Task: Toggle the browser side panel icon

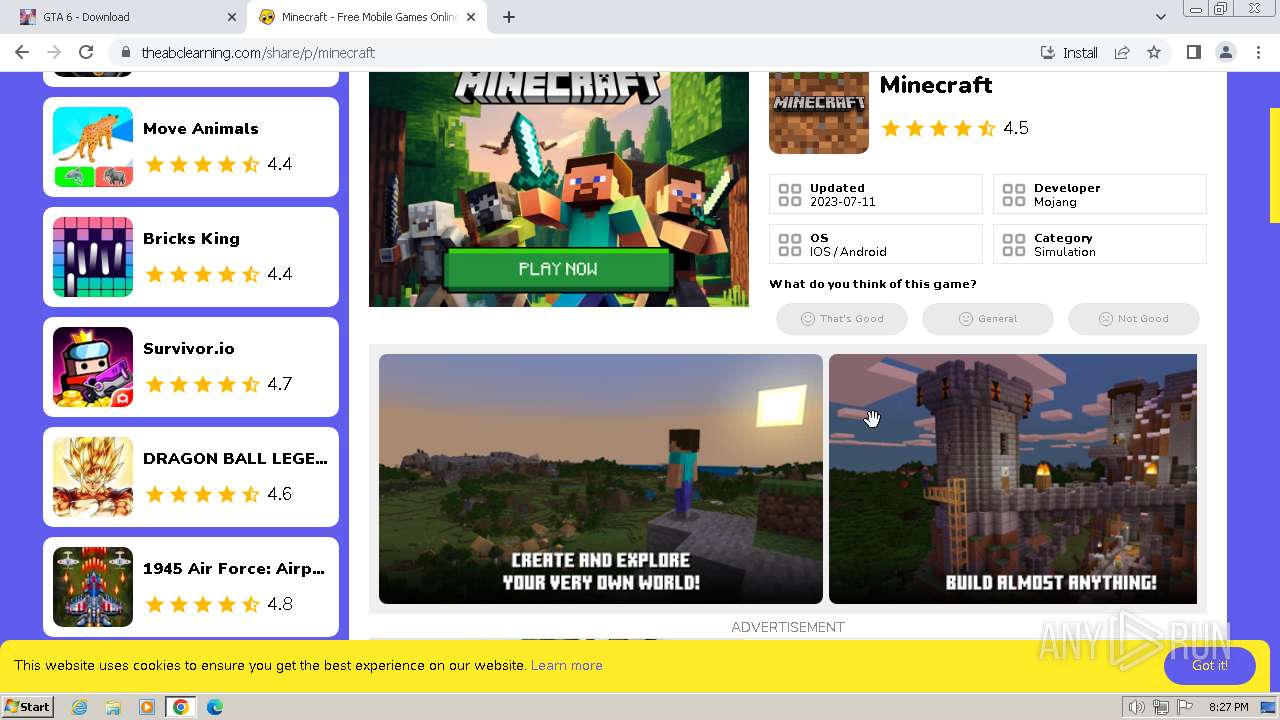Action: 1193,52
